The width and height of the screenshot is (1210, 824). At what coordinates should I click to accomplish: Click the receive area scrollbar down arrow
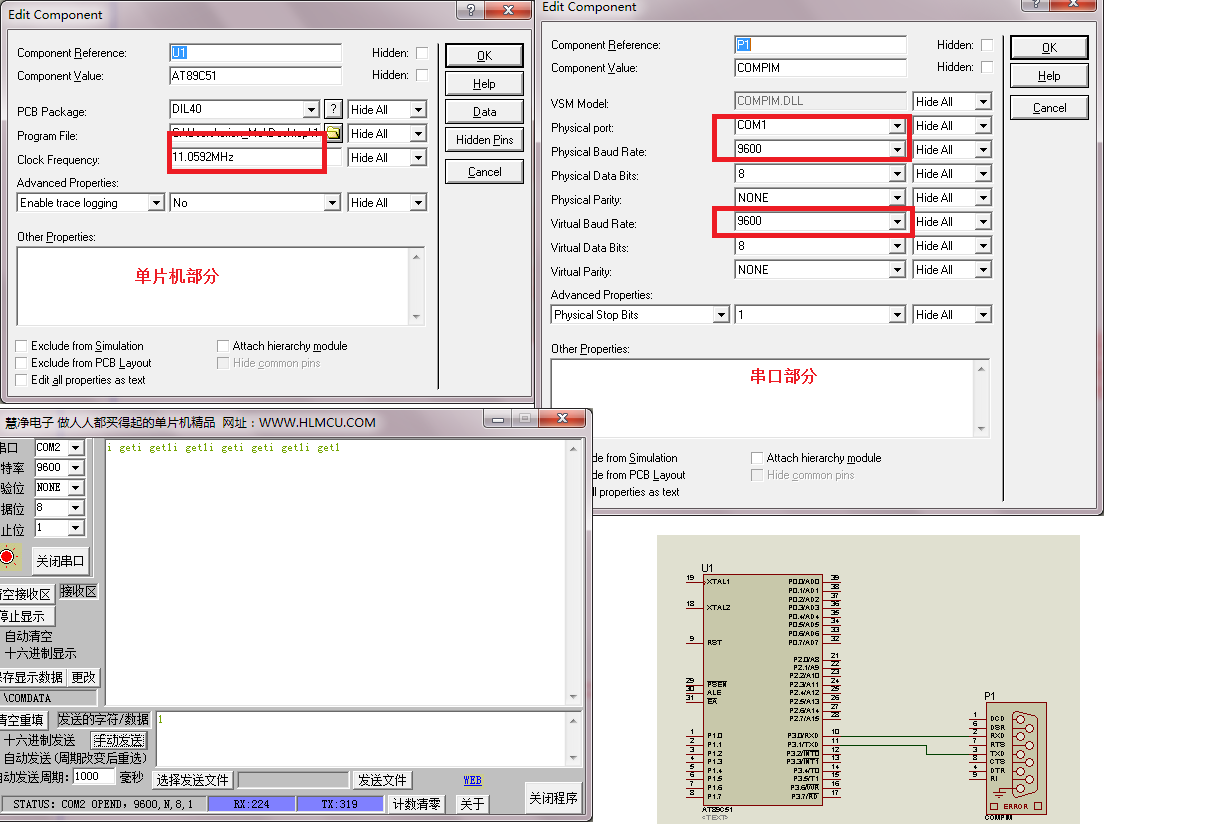(573, 698)
